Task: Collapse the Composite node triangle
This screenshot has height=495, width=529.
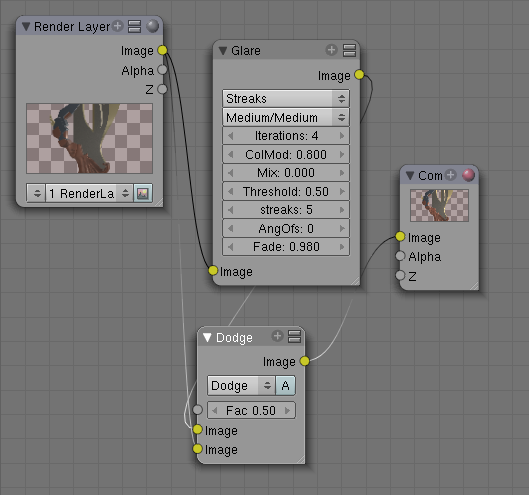Action: (x=410, y=175)
